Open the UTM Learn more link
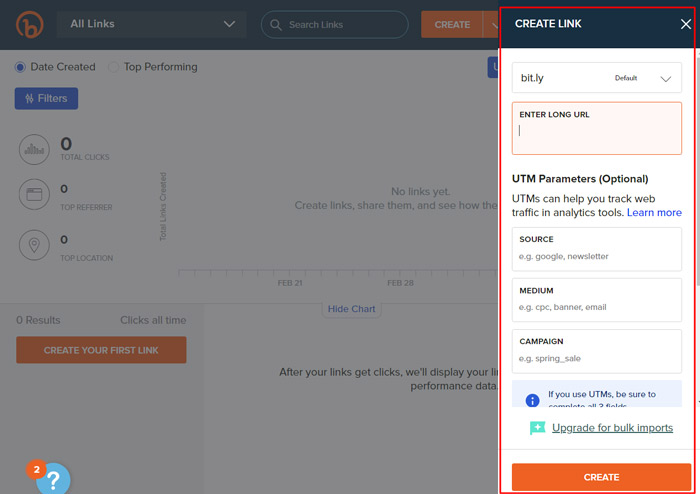 654,212
